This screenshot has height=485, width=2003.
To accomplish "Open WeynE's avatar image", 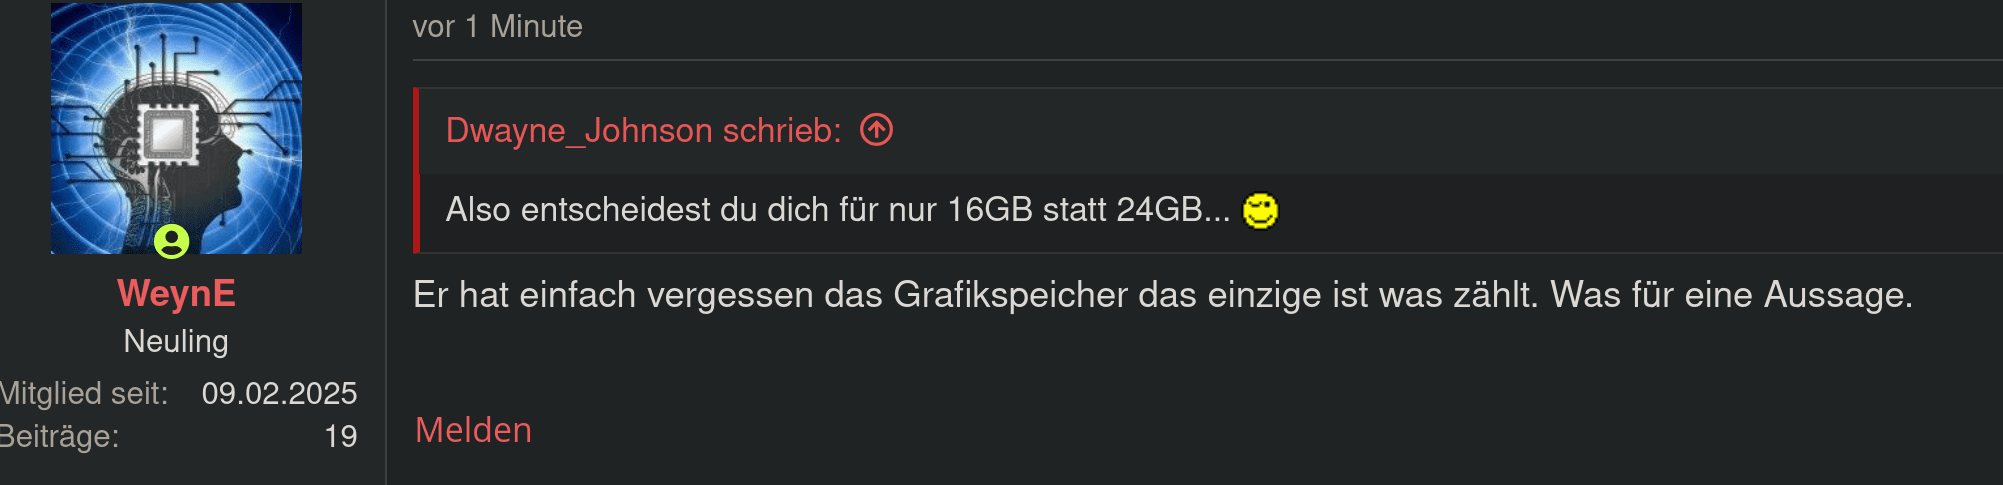I will click(x=176, y=128).
